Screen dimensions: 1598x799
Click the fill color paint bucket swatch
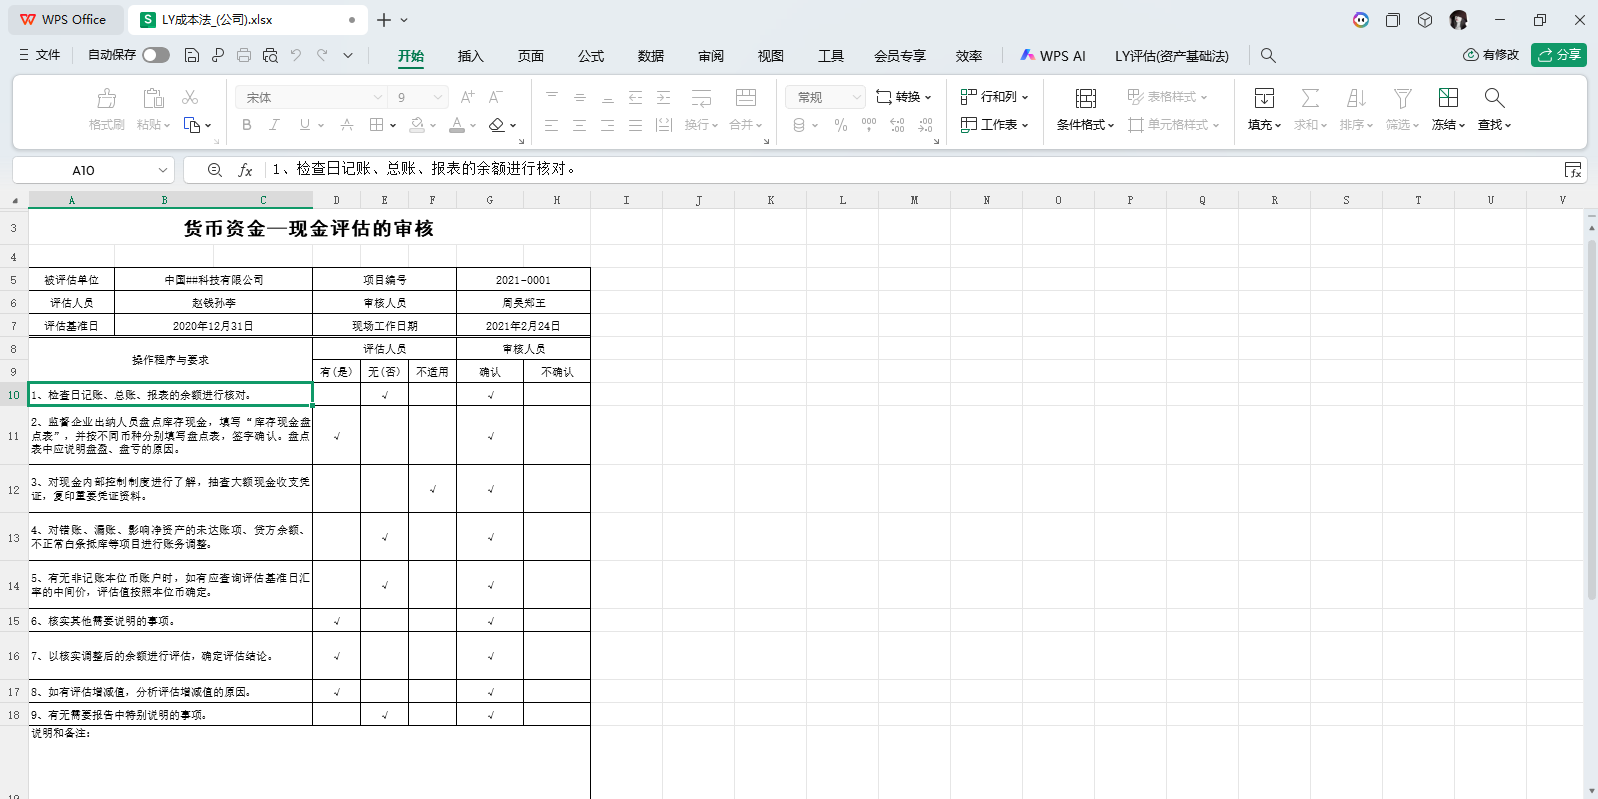(418, 125)
